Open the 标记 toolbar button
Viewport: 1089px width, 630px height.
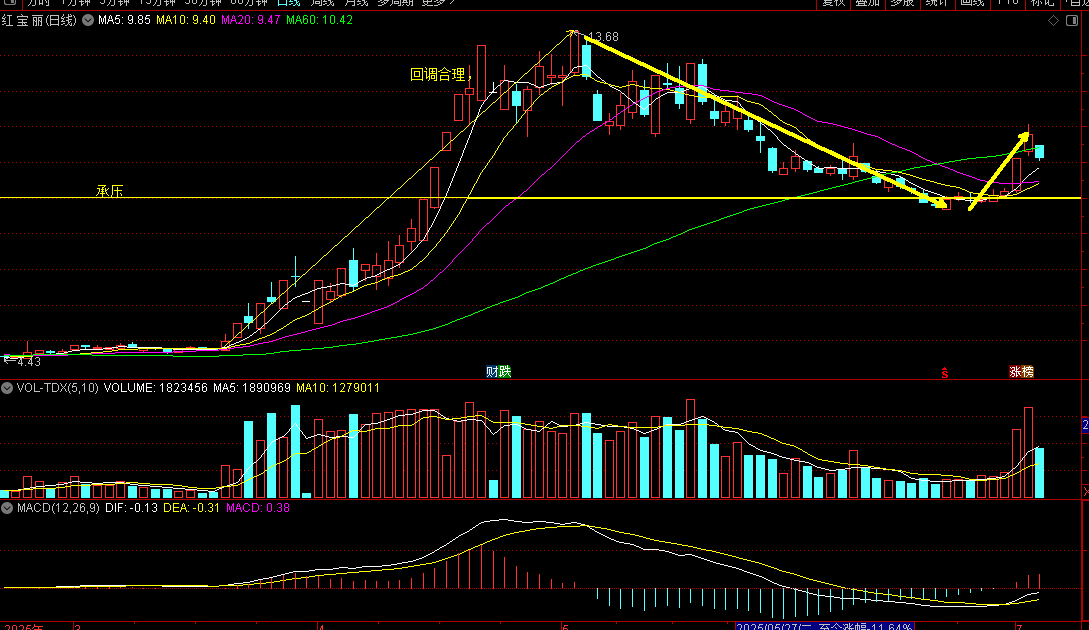(x=1042, y=3)
